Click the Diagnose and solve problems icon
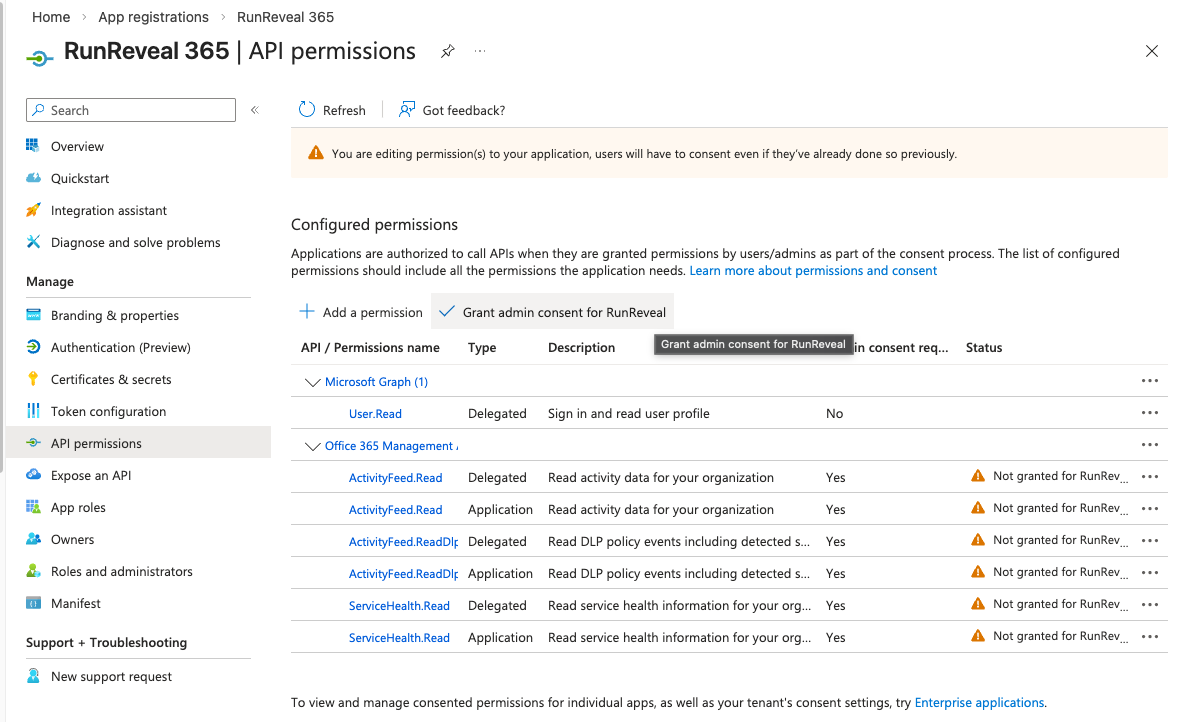The image size is (1180, 722). 32,242
